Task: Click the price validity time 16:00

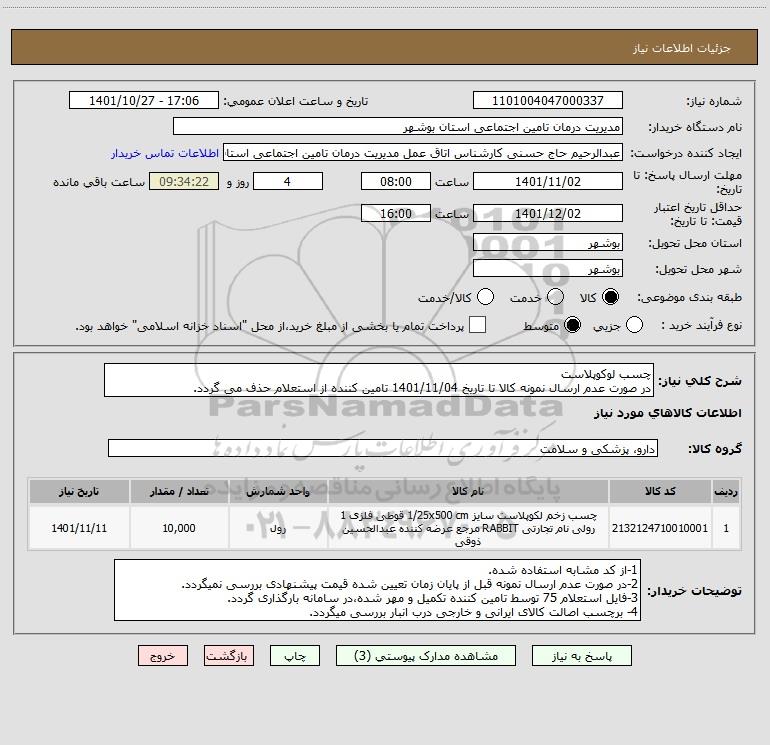Action: click(x=396, y=214)
